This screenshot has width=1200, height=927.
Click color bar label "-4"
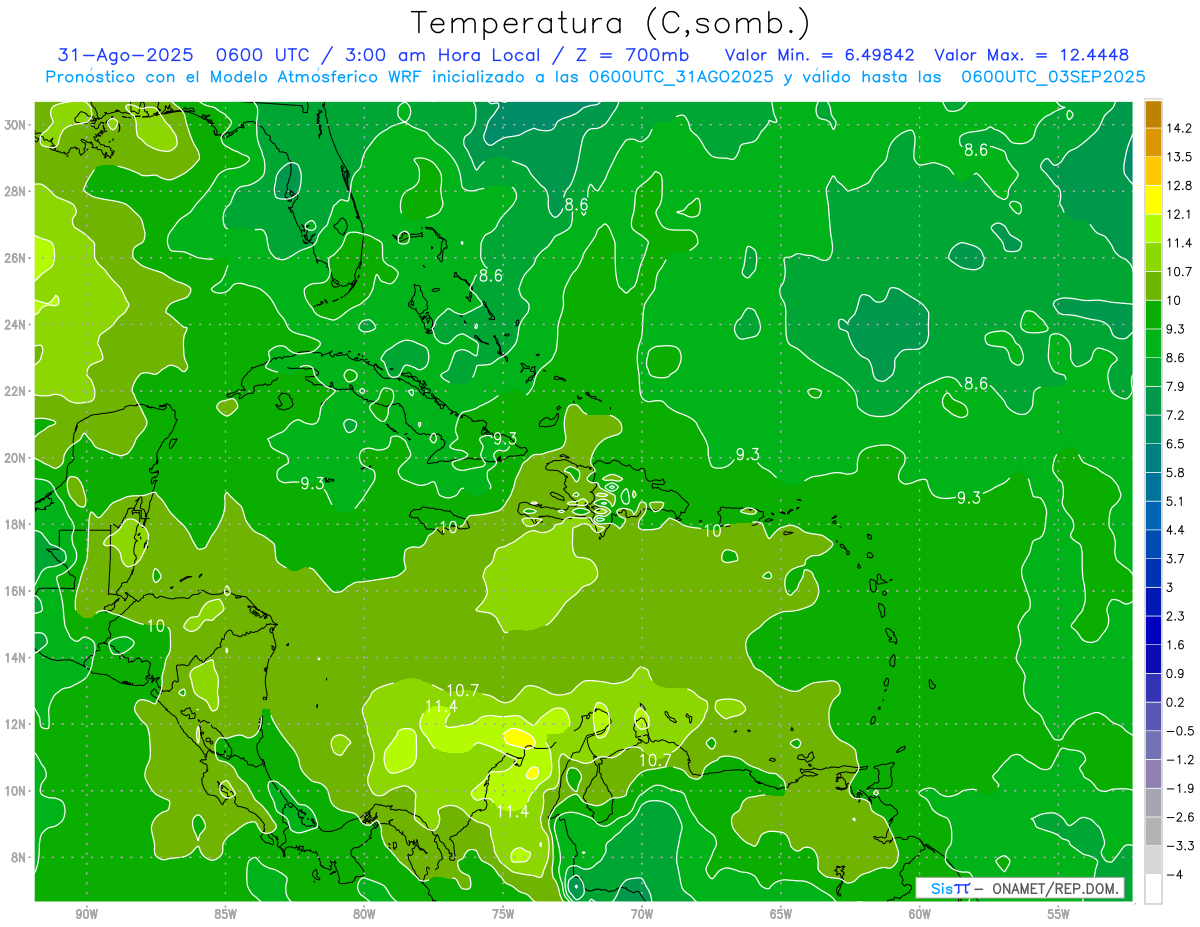(x=1174, y=874)
